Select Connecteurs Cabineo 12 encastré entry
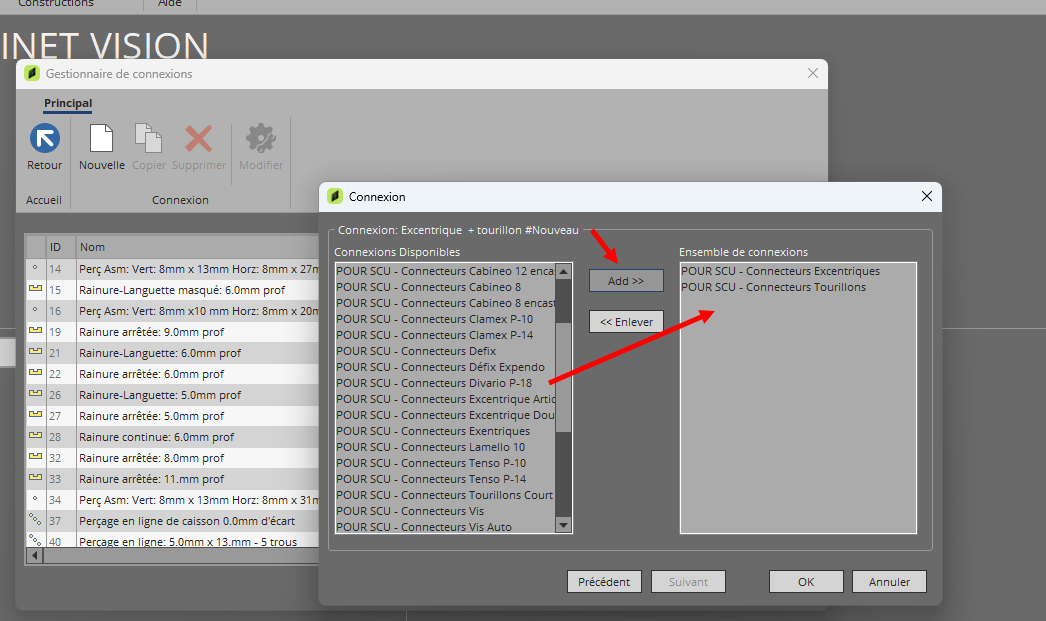This screenshot has height=621, width=1046. click(x=446, y=271)
